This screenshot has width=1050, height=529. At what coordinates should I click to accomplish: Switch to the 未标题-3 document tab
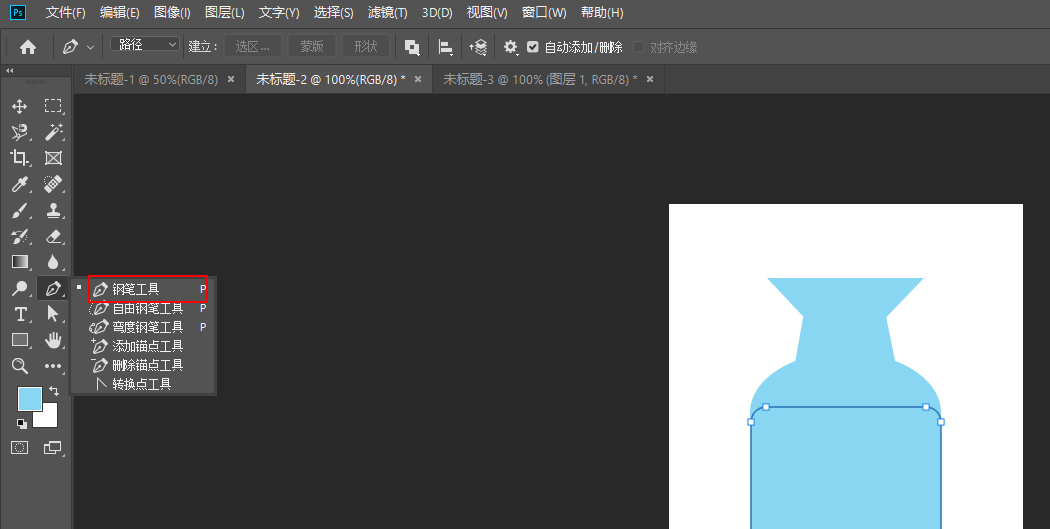point(539,79)
